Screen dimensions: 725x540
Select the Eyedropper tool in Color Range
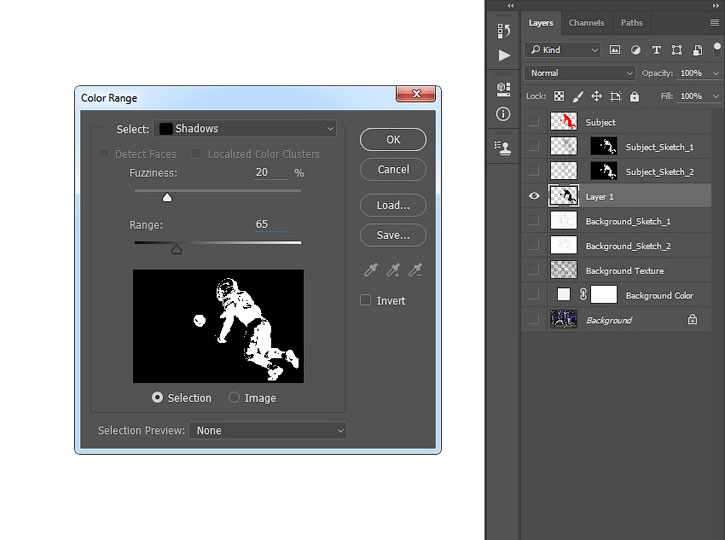(371, 270)
